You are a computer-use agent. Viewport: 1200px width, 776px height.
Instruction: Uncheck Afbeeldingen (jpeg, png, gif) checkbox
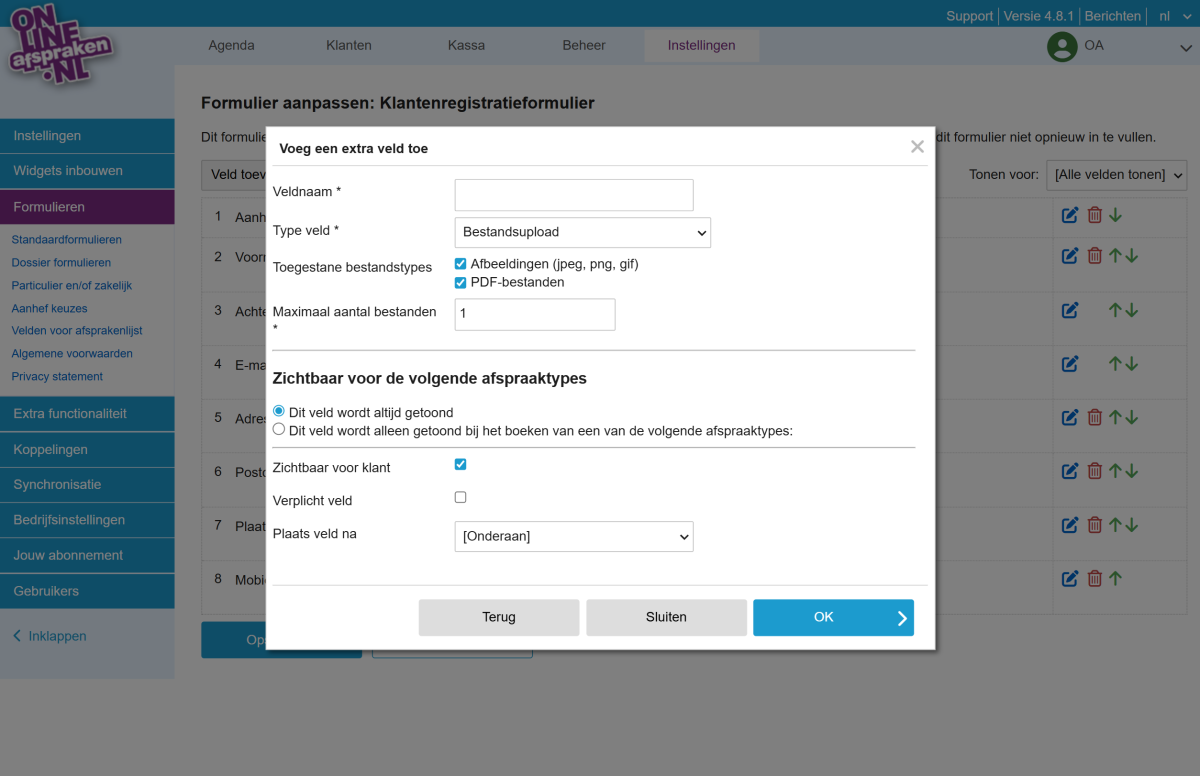461,264
